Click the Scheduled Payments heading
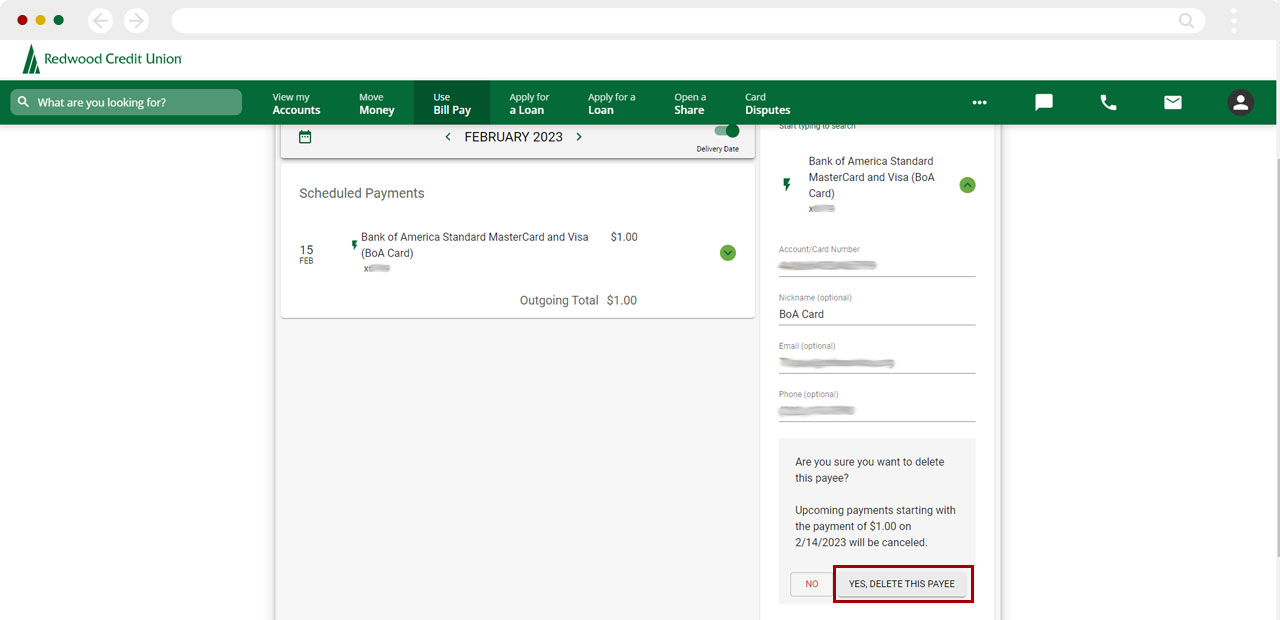Image resolution: width=1280 pixels, height=620 pixels. click(362, 193)
